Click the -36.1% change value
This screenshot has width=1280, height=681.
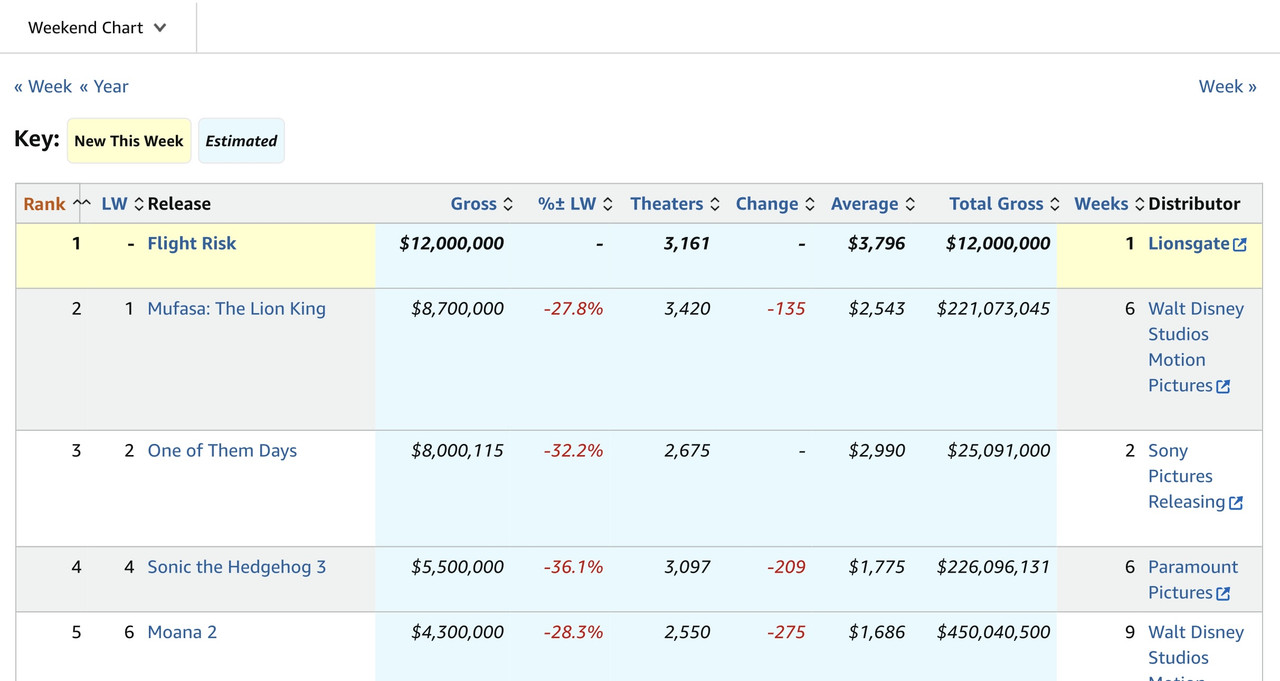tap(574, 567)
